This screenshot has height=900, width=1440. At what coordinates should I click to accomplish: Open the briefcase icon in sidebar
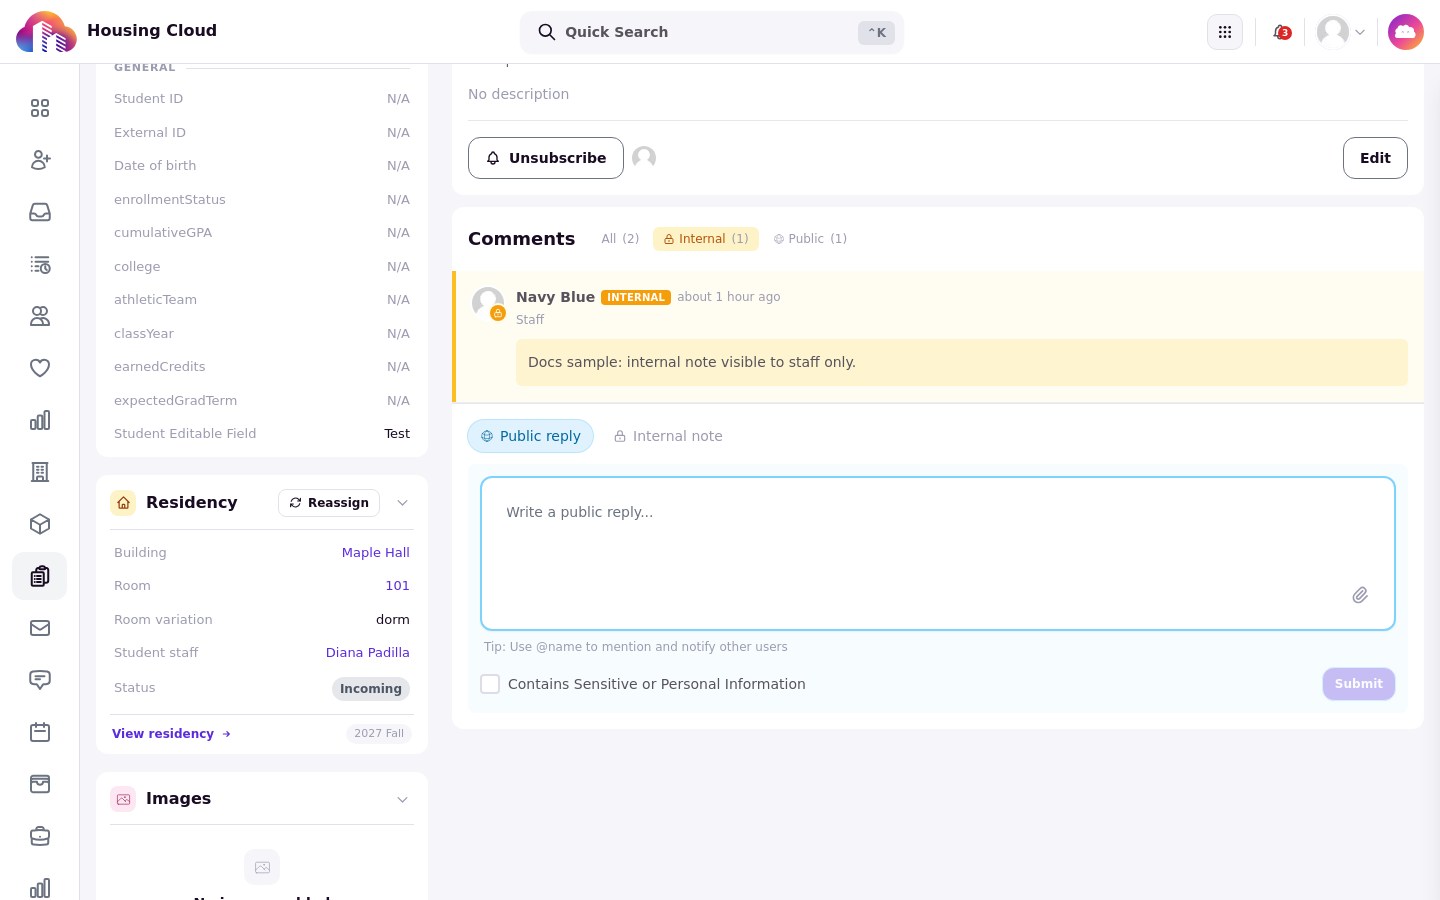pyautogui.click(x=40, y=836)
